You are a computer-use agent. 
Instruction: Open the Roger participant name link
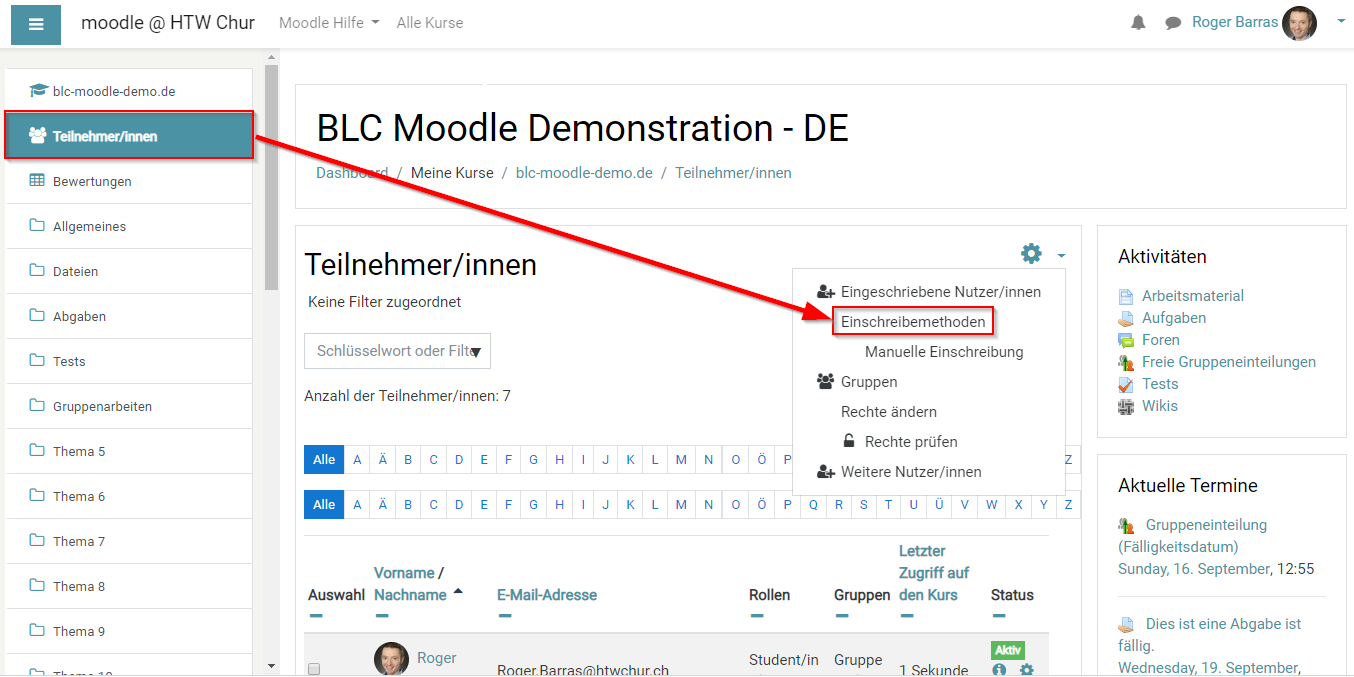click(437, 658)
